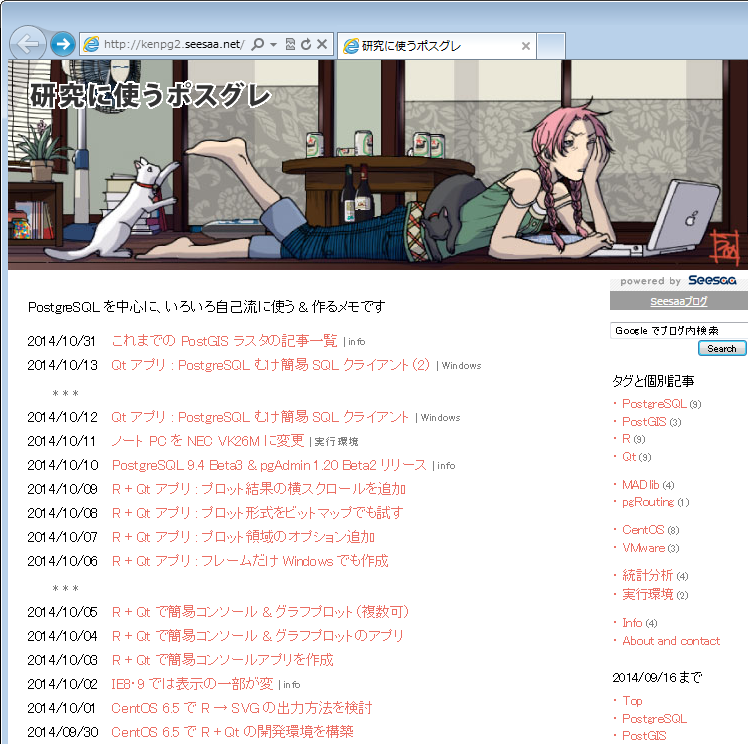Image resolution: width=748 pixels, height=744 pixels.
Task: Close the 研究に使うポスグレ tab
Action: (x=526, y=46)
